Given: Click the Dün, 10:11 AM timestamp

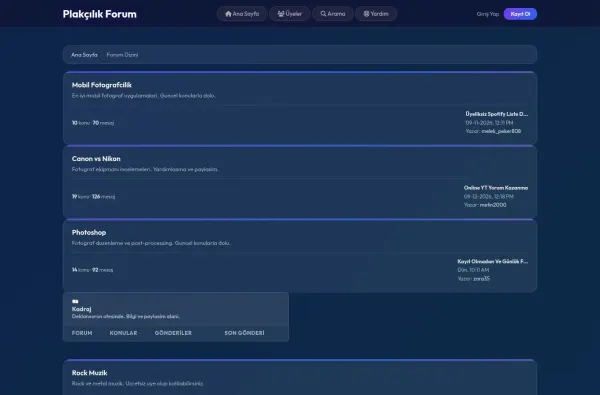Looking at the screenshot, I should (473, 270).
